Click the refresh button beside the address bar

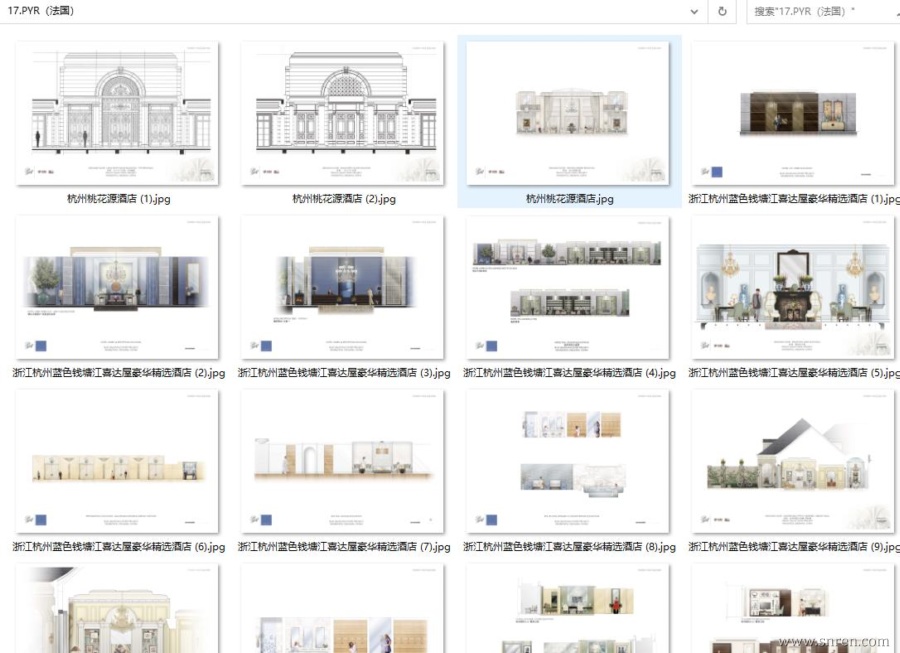pos(722,11)
